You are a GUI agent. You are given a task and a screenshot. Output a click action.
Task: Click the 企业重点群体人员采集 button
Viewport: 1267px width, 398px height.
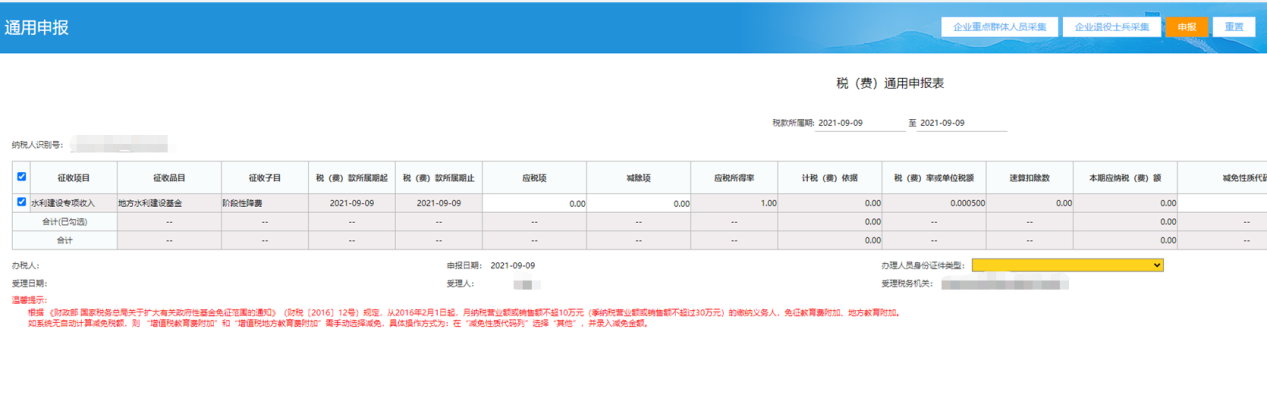(x=999, y=27)
